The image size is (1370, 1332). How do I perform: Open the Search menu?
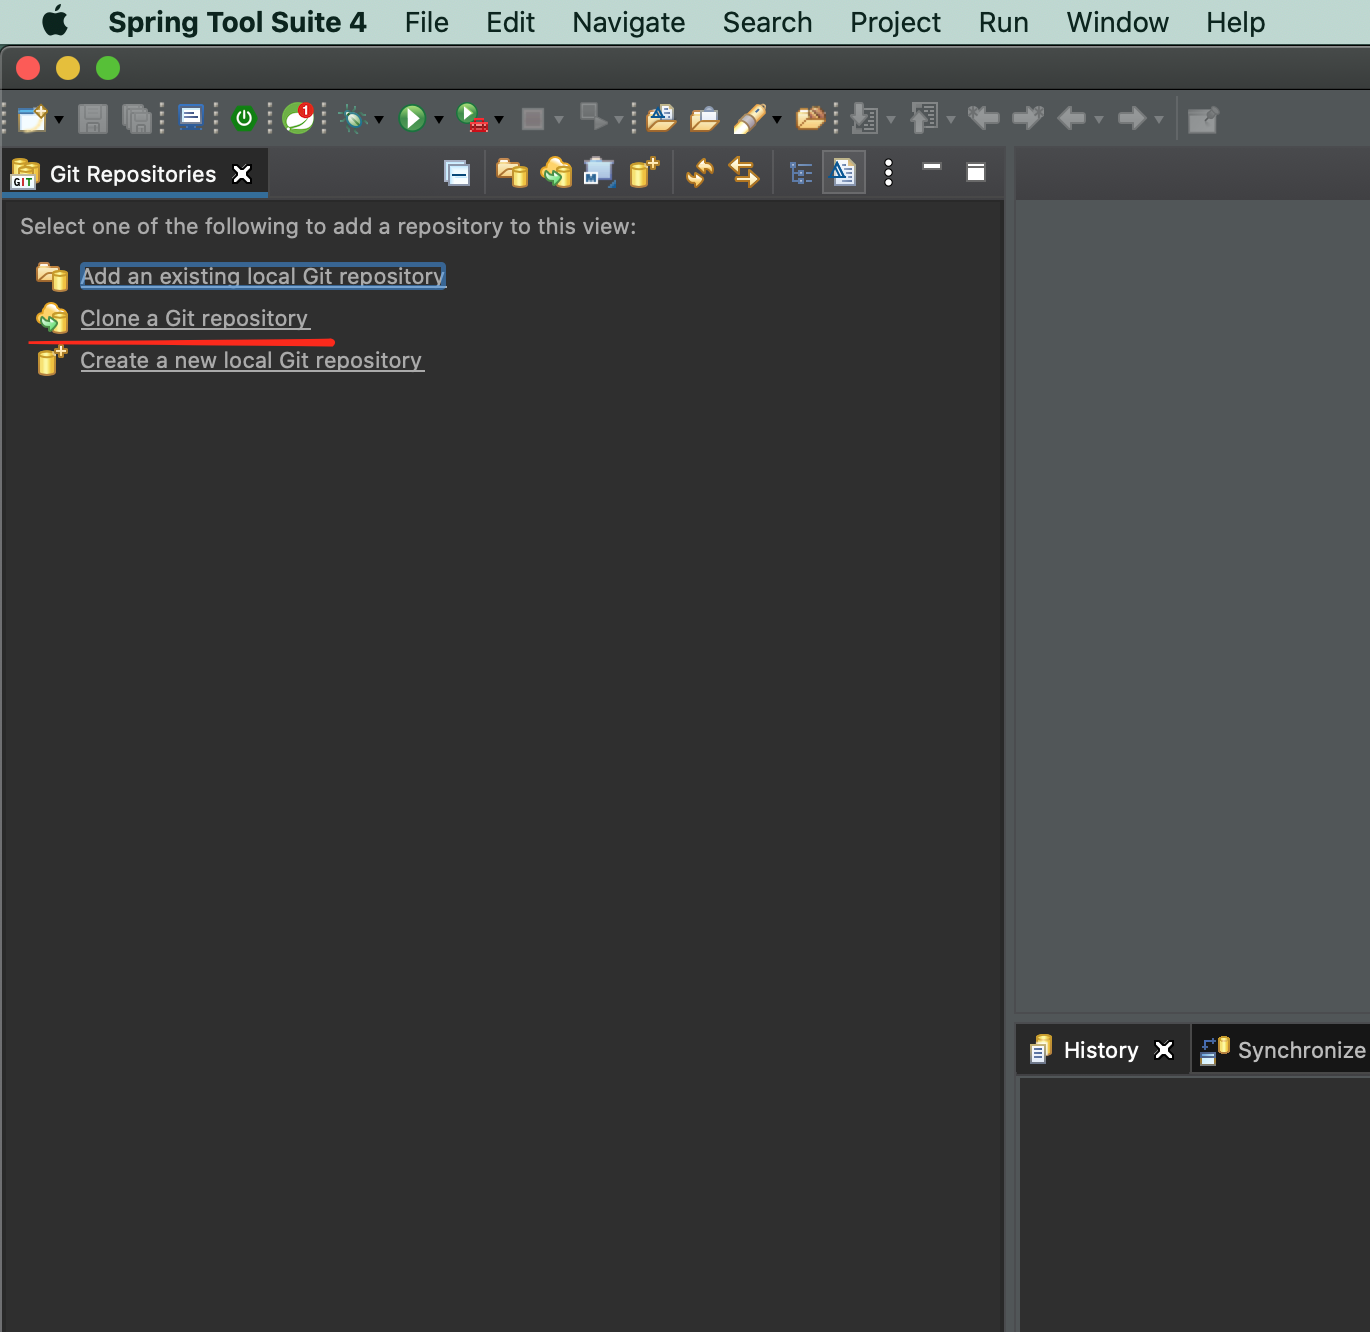pyautogui.click(x=768, y=22)
